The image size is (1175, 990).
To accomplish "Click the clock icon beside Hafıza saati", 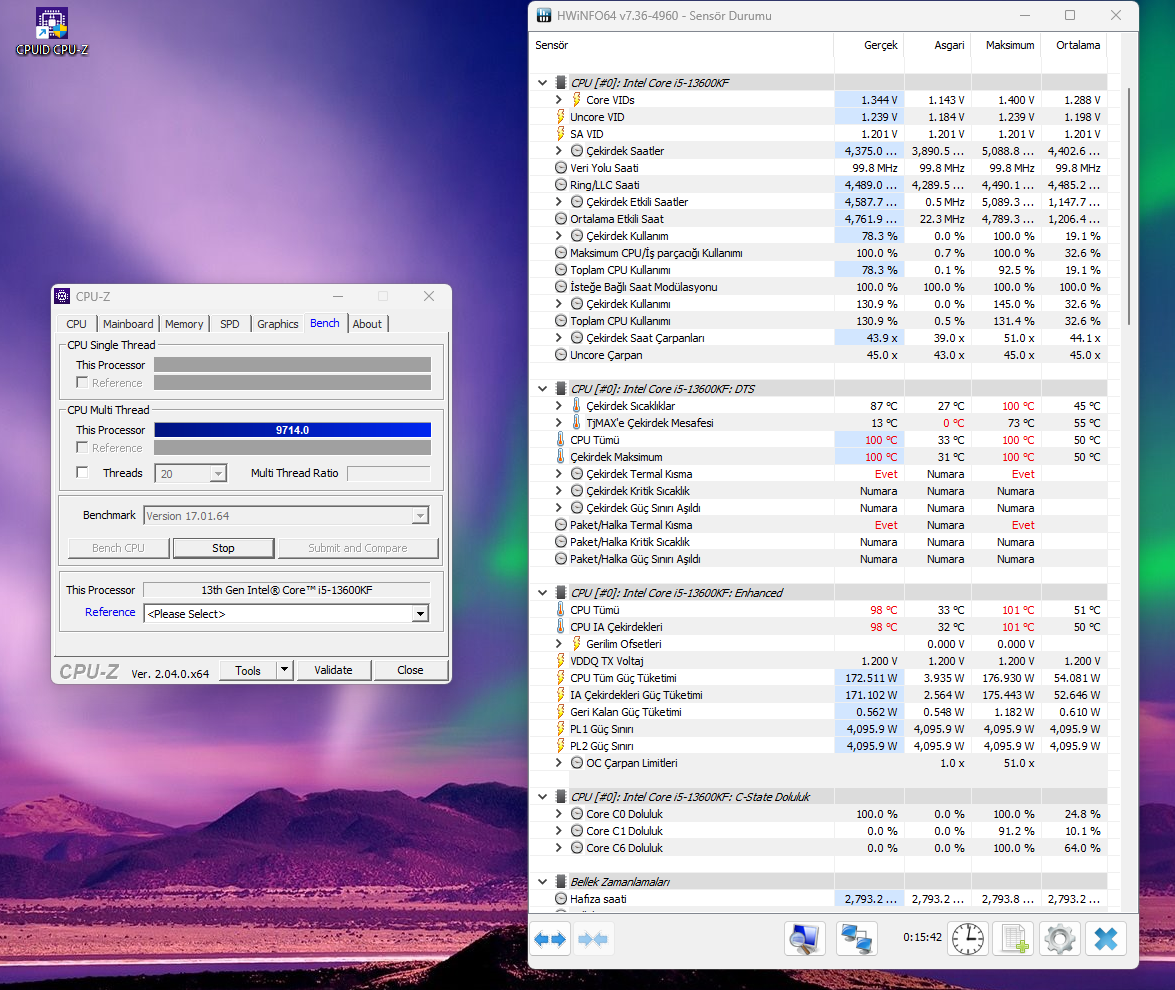I will [x=561, y=899].
